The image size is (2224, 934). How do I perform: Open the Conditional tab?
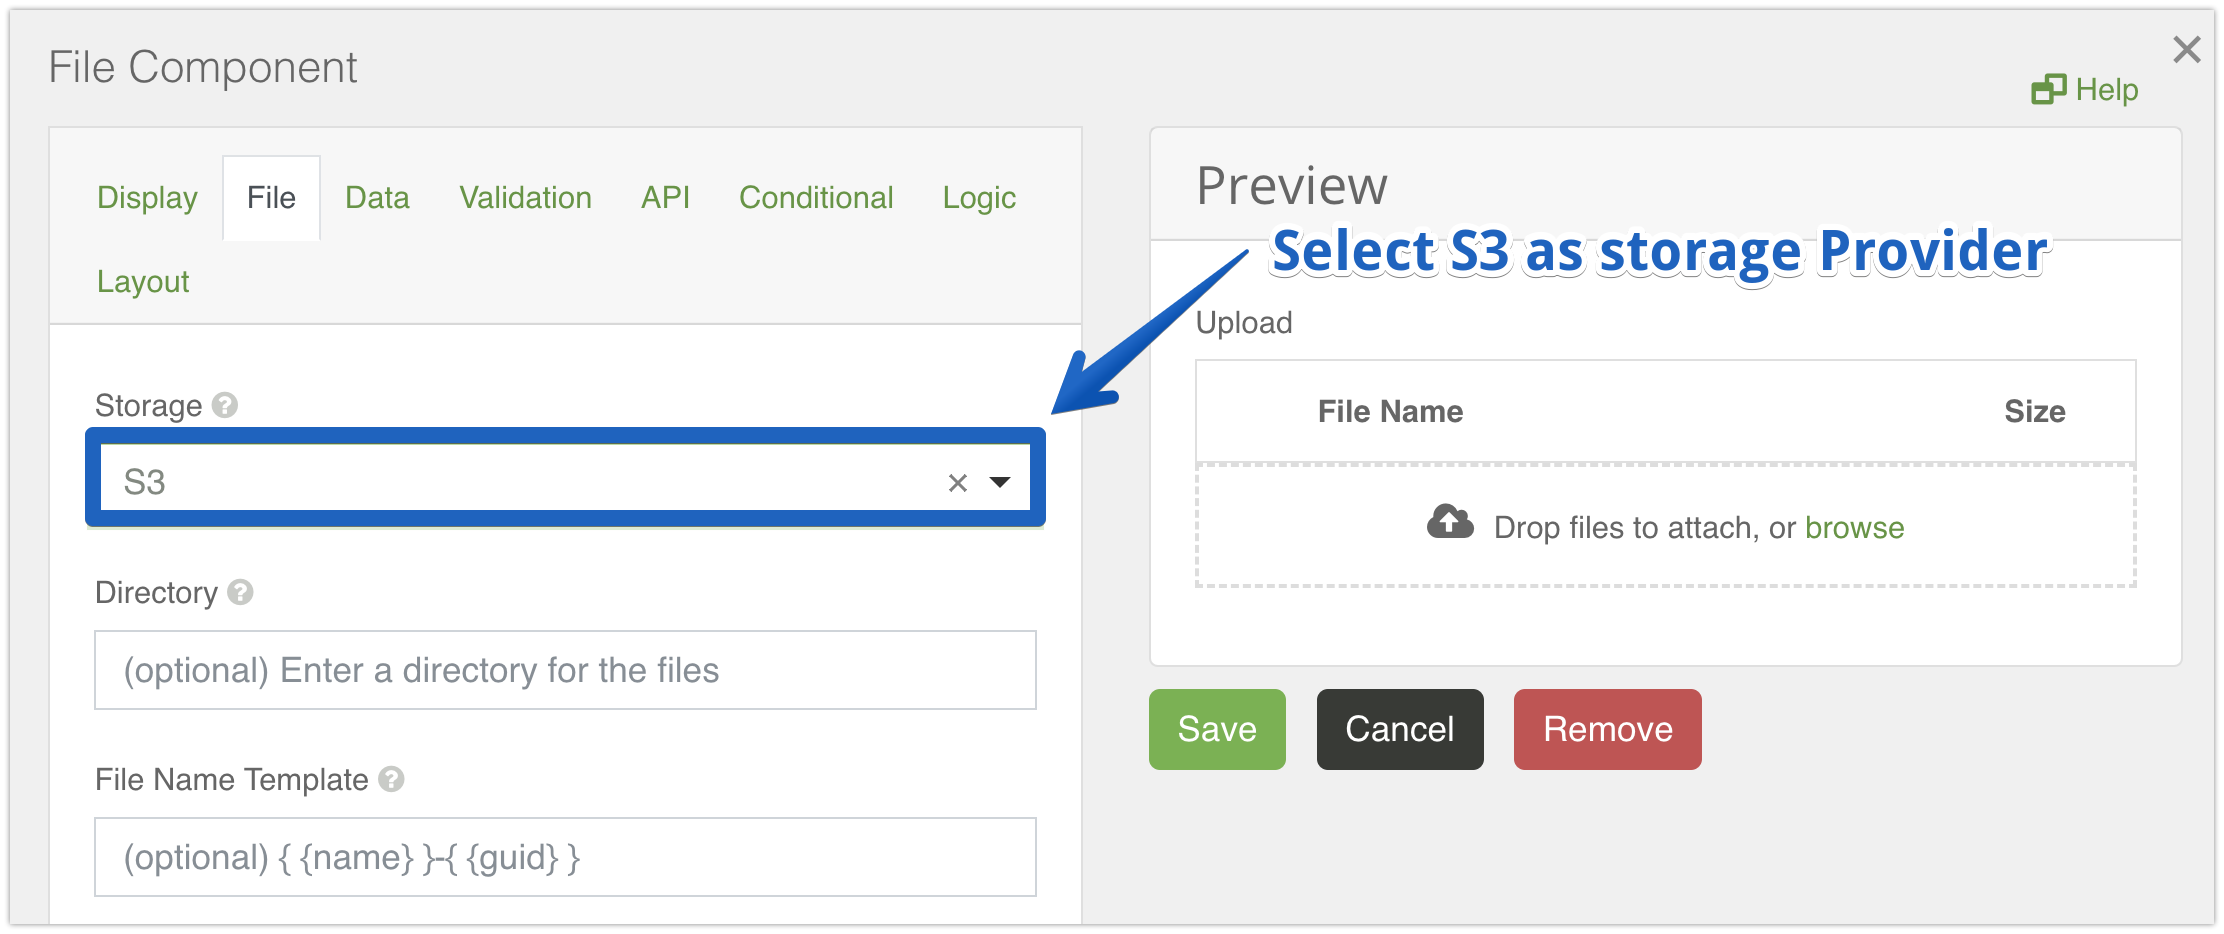click(x=816, y=198)
